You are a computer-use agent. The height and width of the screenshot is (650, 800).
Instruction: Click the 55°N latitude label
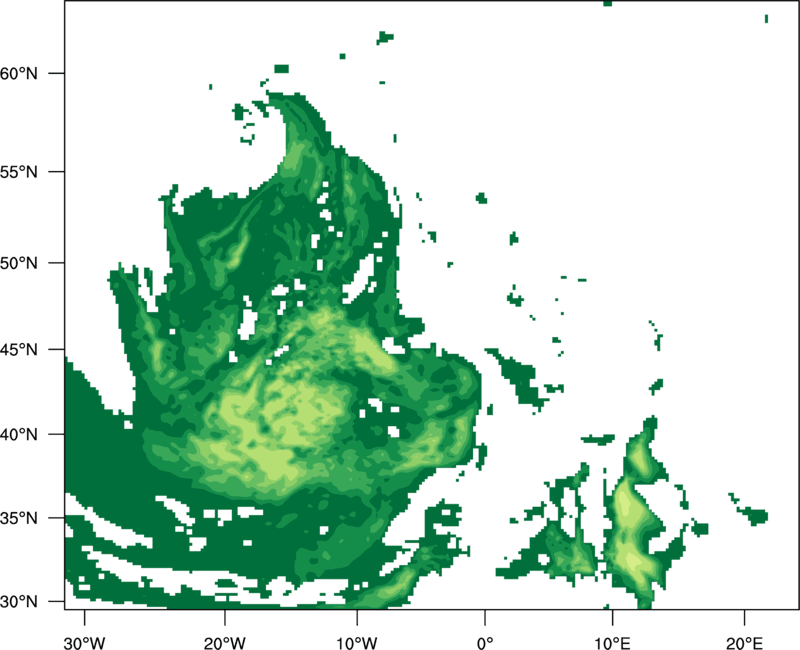[19, 172]
